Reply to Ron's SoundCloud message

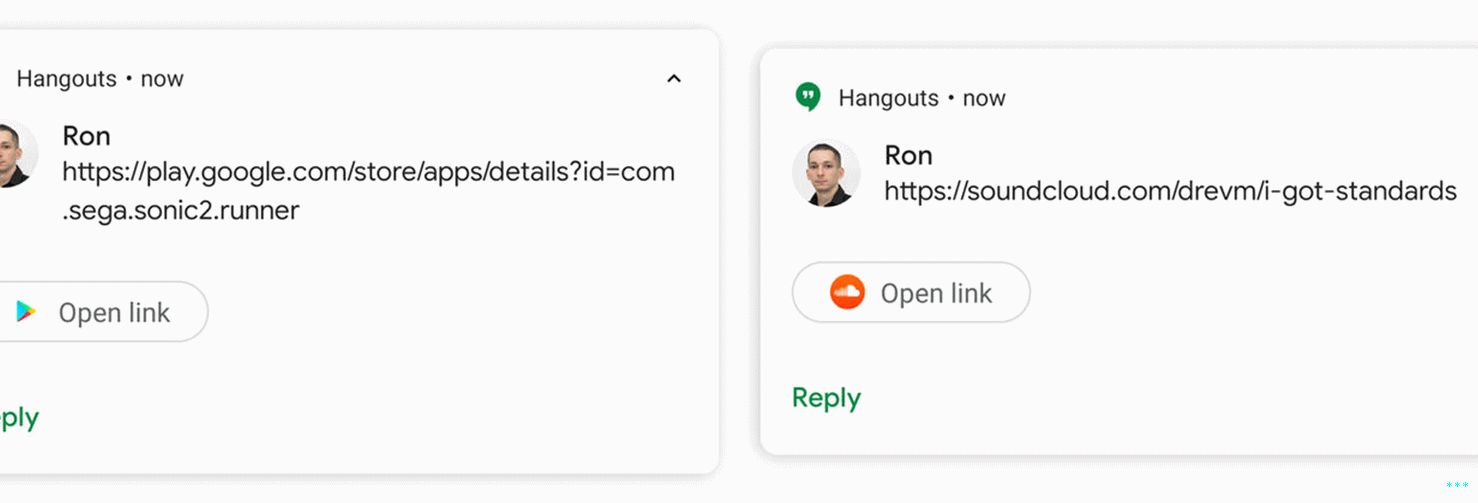point(826,398)
